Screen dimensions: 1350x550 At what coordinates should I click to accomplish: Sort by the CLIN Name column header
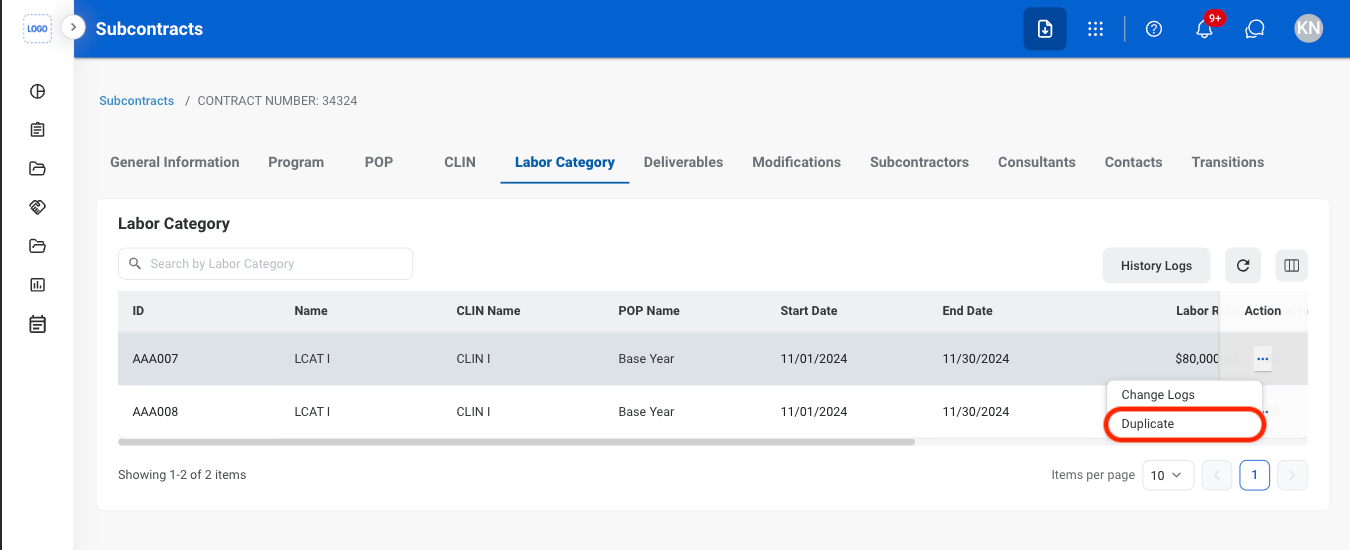488,311
